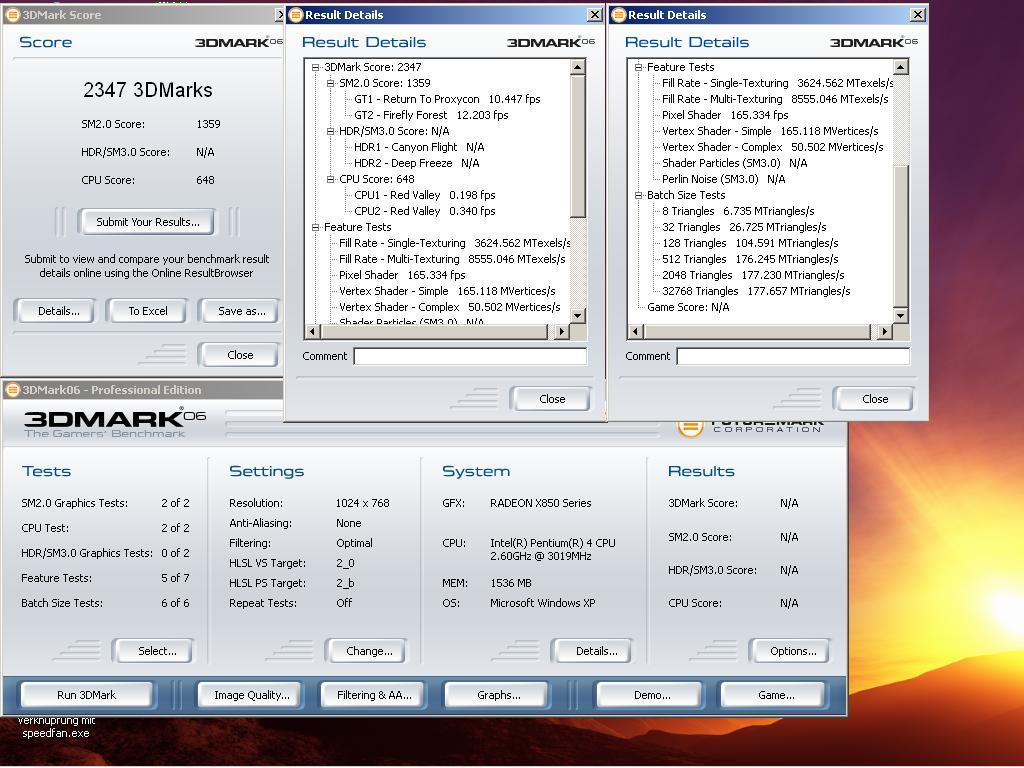Click scroll up arrow in middle Result Details list
1024x768 pixels.
click(578, 67)
